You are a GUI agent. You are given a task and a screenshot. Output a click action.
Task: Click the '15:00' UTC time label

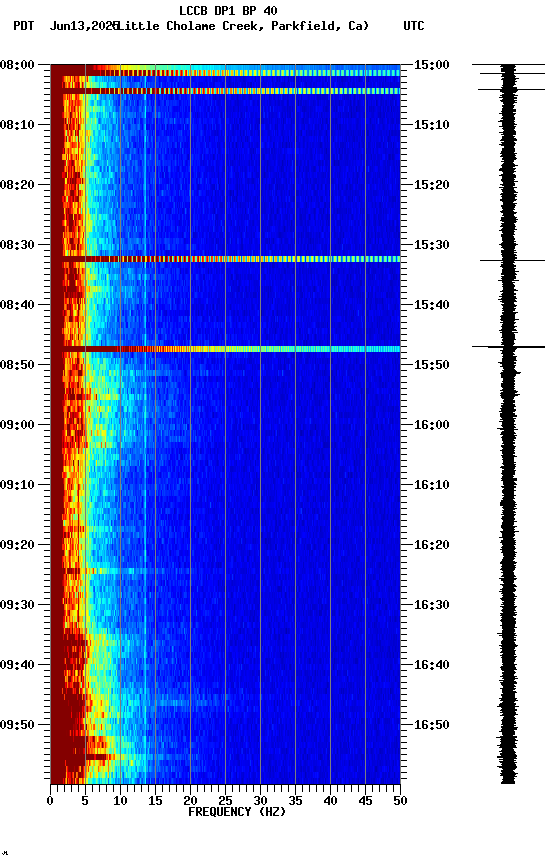pyautogui.click(x=432, y=65)
